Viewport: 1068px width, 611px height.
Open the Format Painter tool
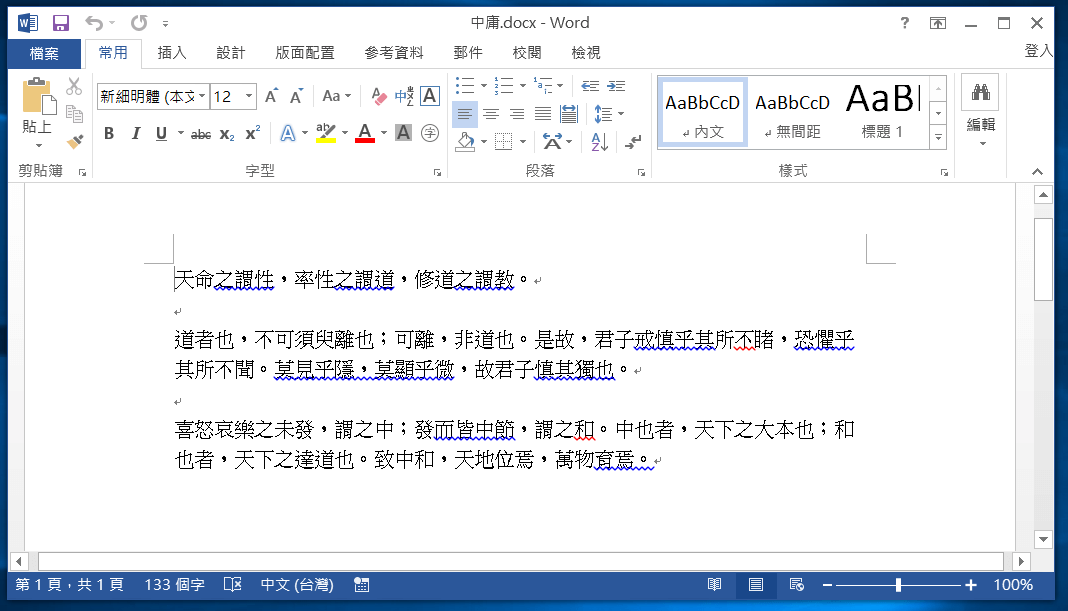[74, 141]
